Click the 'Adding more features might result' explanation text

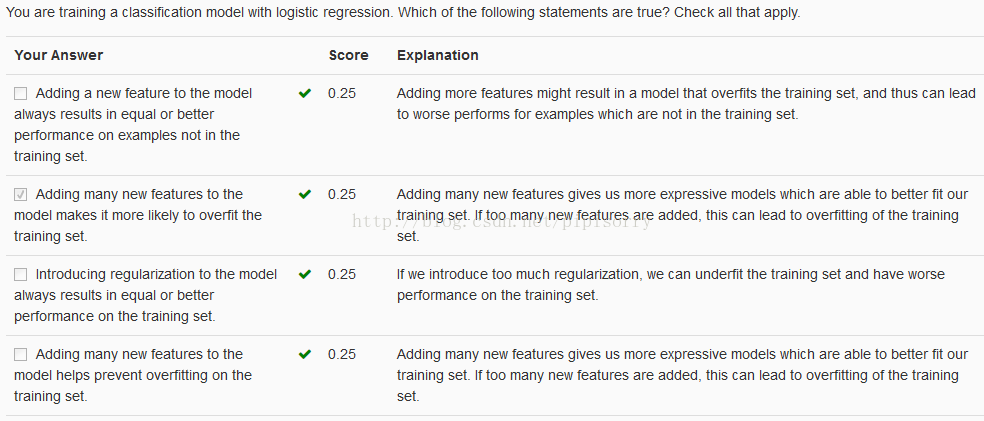685,103
